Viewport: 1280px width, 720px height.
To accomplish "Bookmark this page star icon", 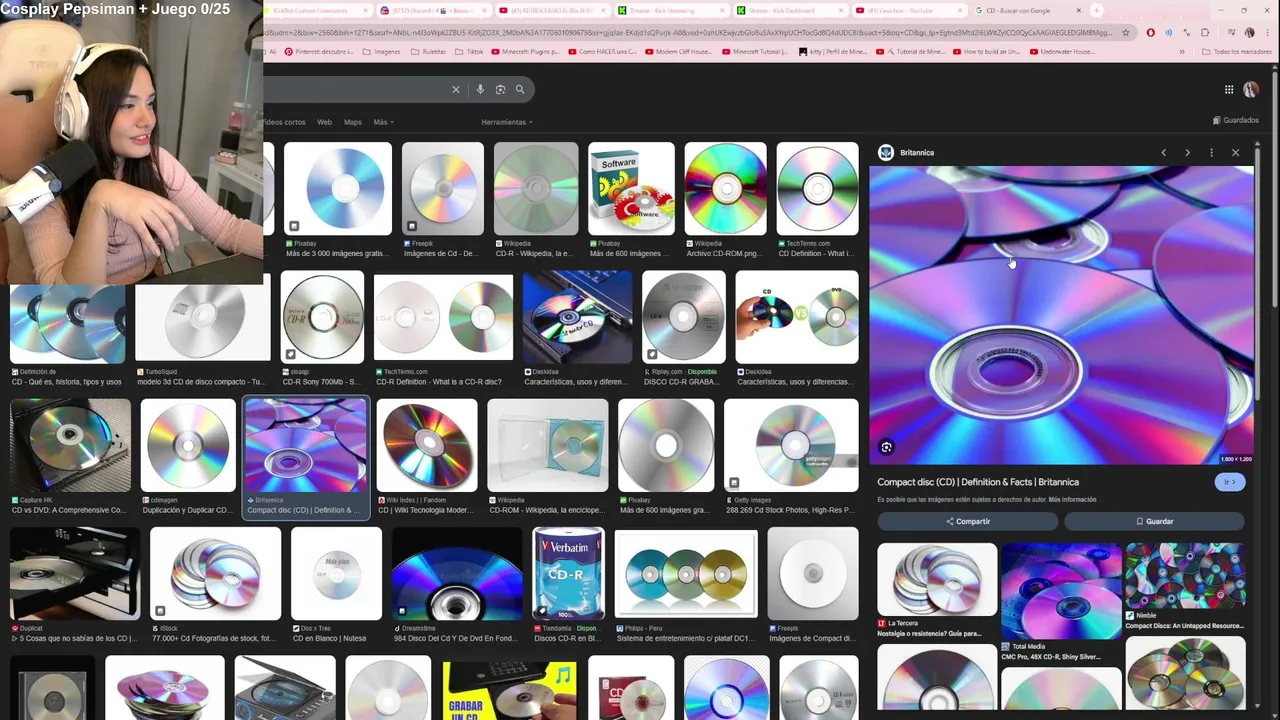I will [1126, 32].
